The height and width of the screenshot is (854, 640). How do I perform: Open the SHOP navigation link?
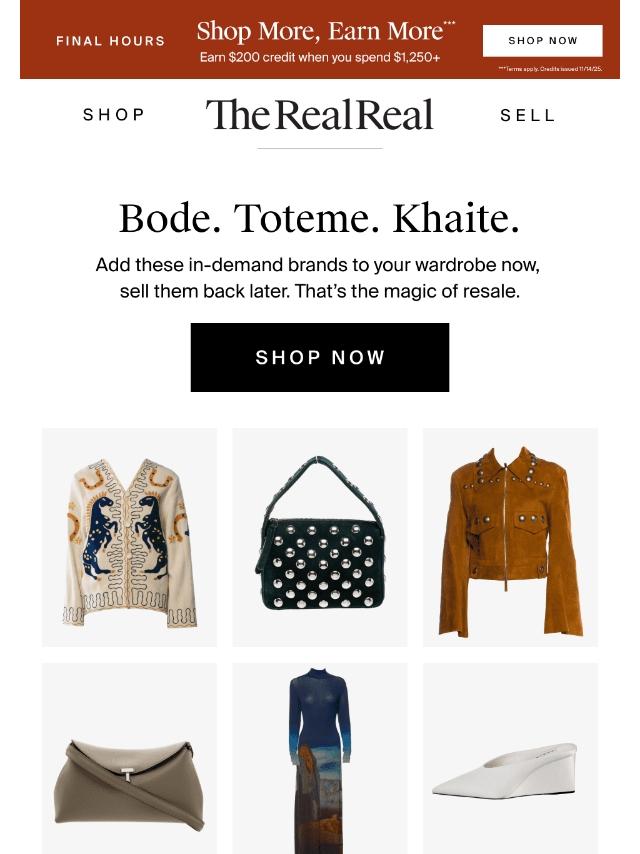pyautogui.click(x=114, y=115)
